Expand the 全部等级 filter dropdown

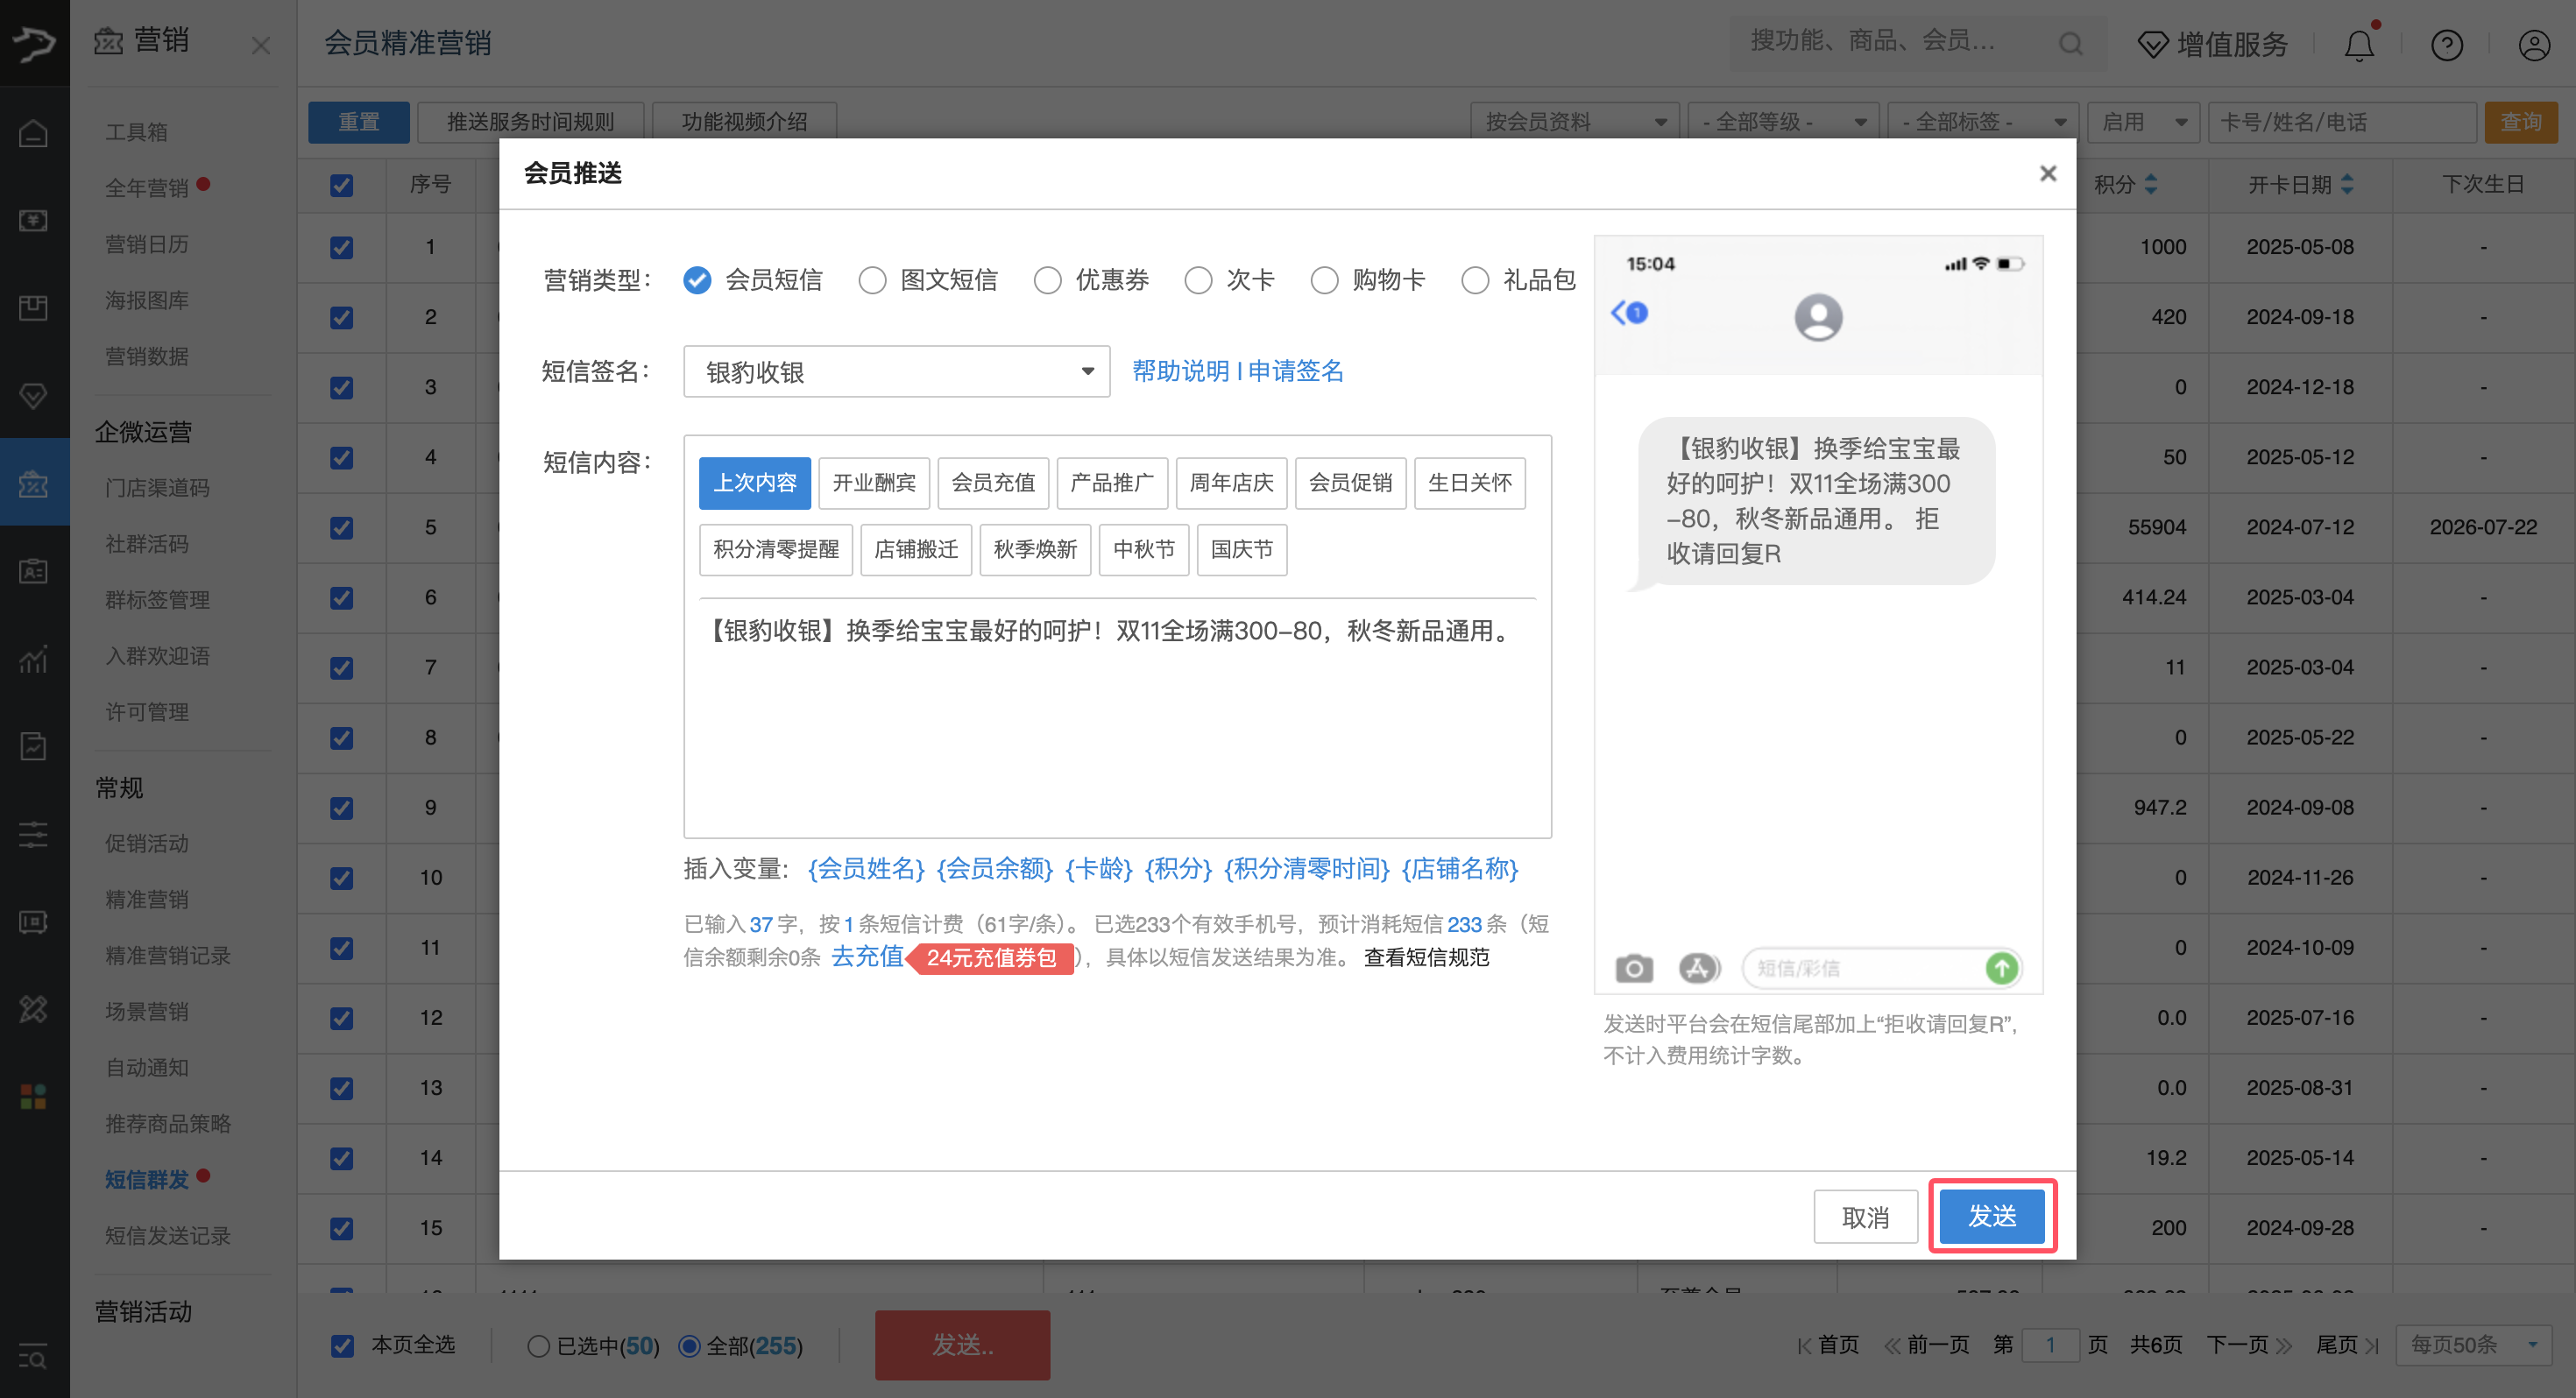point(1782,122)
